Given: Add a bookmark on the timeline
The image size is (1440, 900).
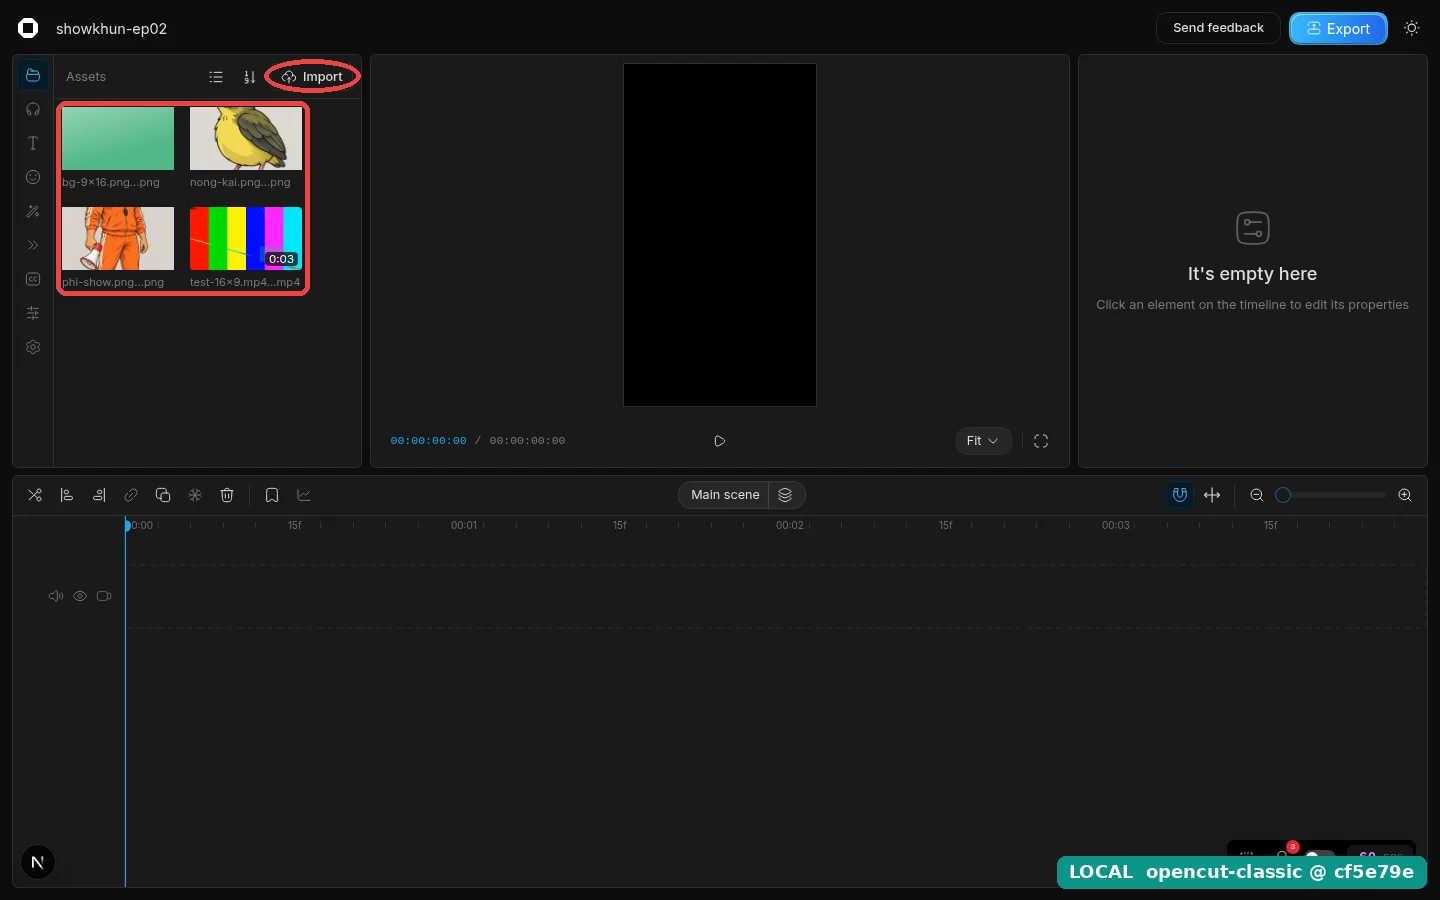Looking at the screenshot, I should [272, 495].
